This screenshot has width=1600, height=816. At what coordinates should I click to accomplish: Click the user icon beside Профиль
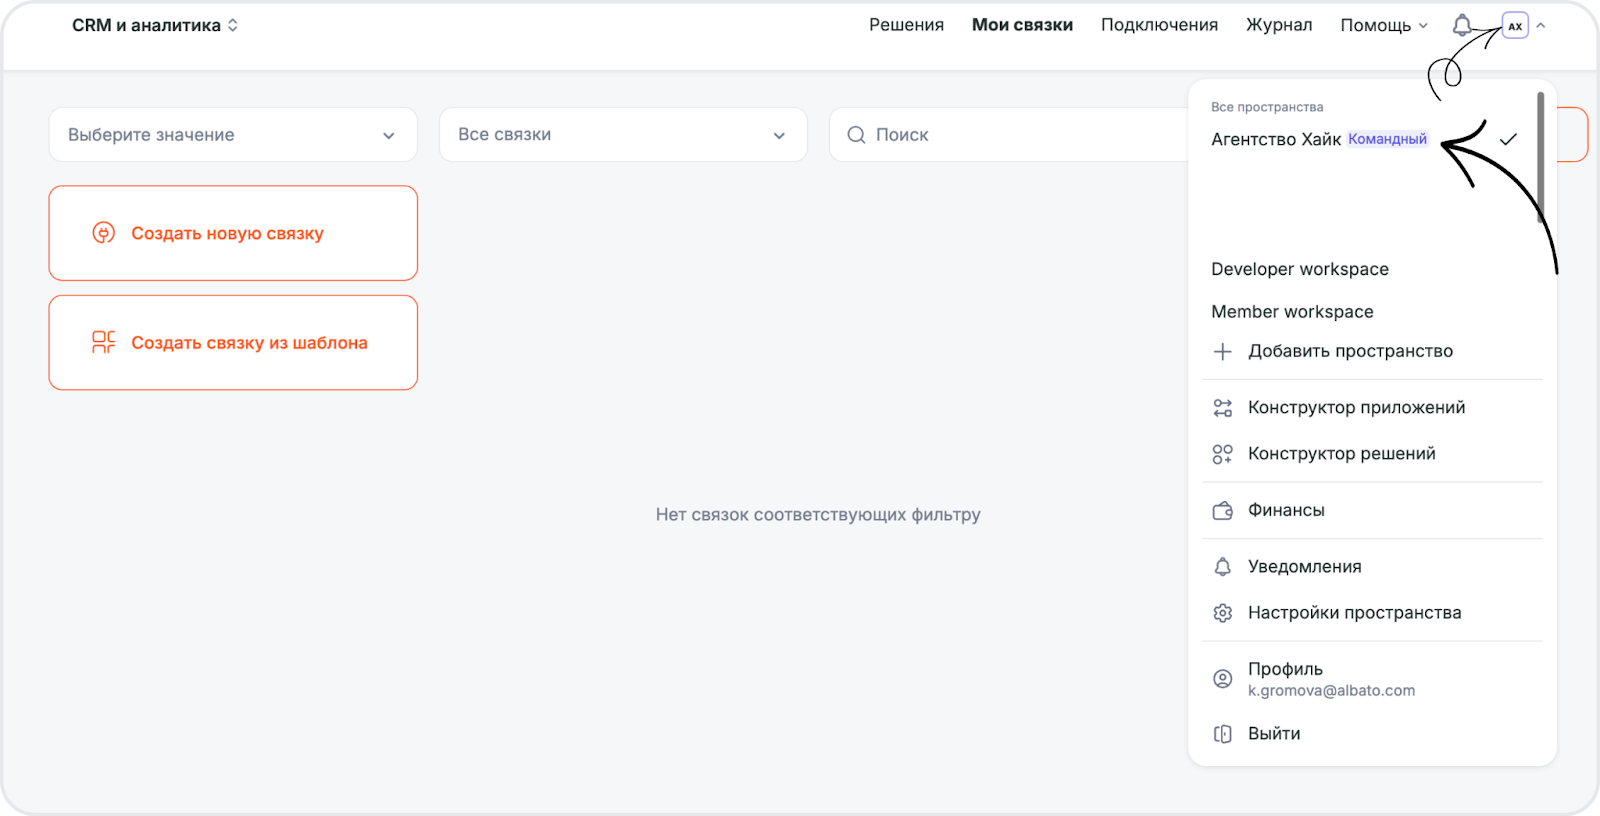tap(1222, 679)
